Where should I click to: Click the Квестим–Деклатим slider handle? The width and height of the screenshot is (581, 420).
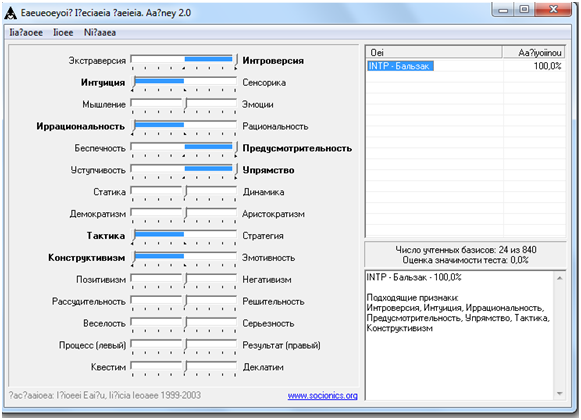click(186, 366)
